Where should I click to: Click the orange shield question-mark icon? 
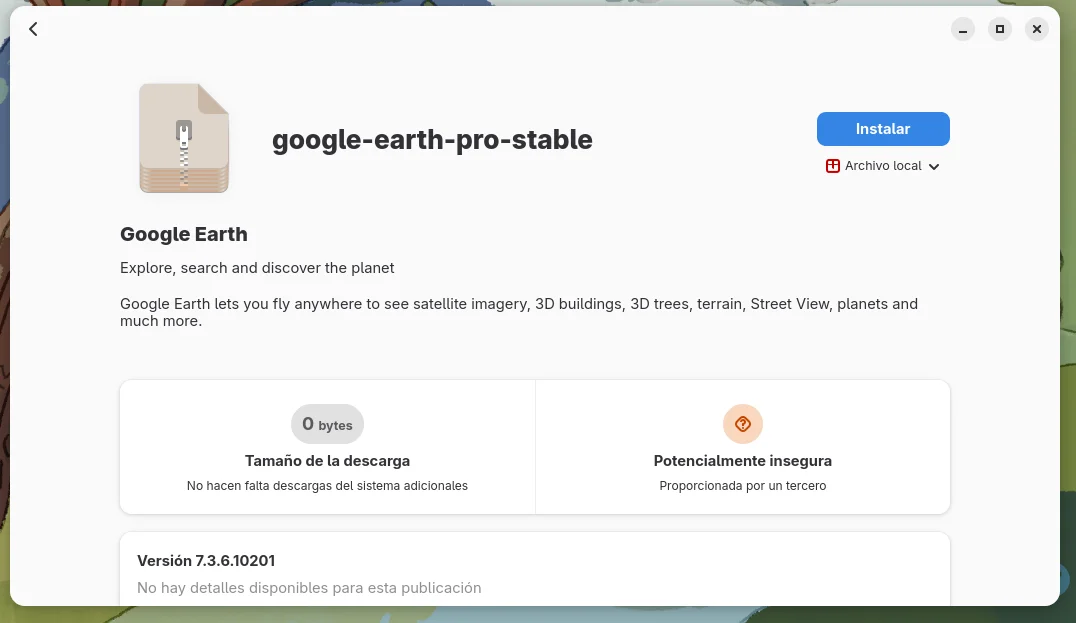742,424
